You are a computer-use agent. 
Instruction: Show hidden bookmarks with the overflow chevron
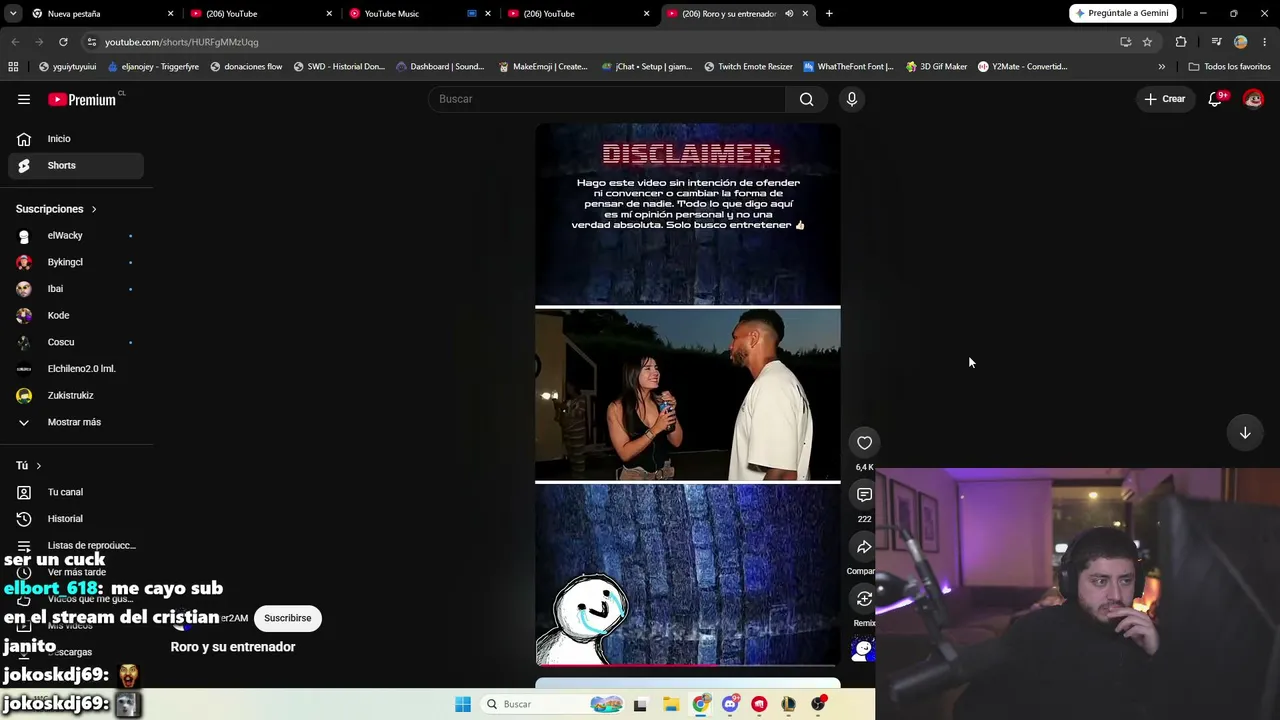[1161, 67]
